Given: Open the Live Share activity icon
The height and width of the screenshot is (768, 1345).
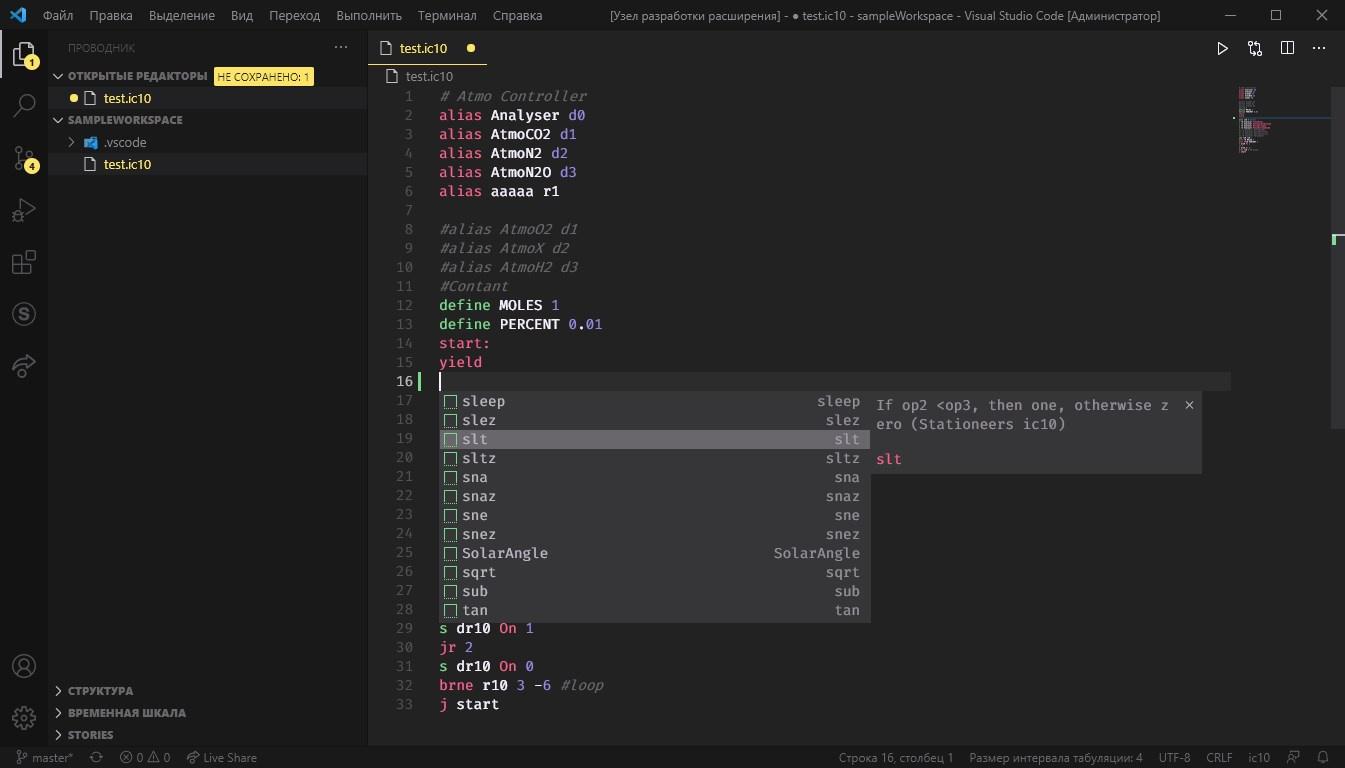Looking at the screenshot, I should pyautogui.click(x=24, y=366).
